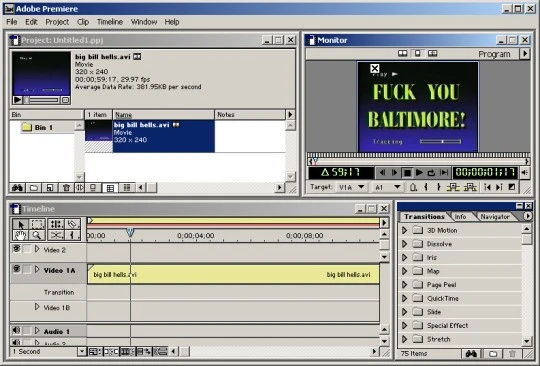Image resolution: width=540 pixels, height=366 pixels.
Task: Open the 1 Second time zoom dropdown
Action: (x=82, y=352)
